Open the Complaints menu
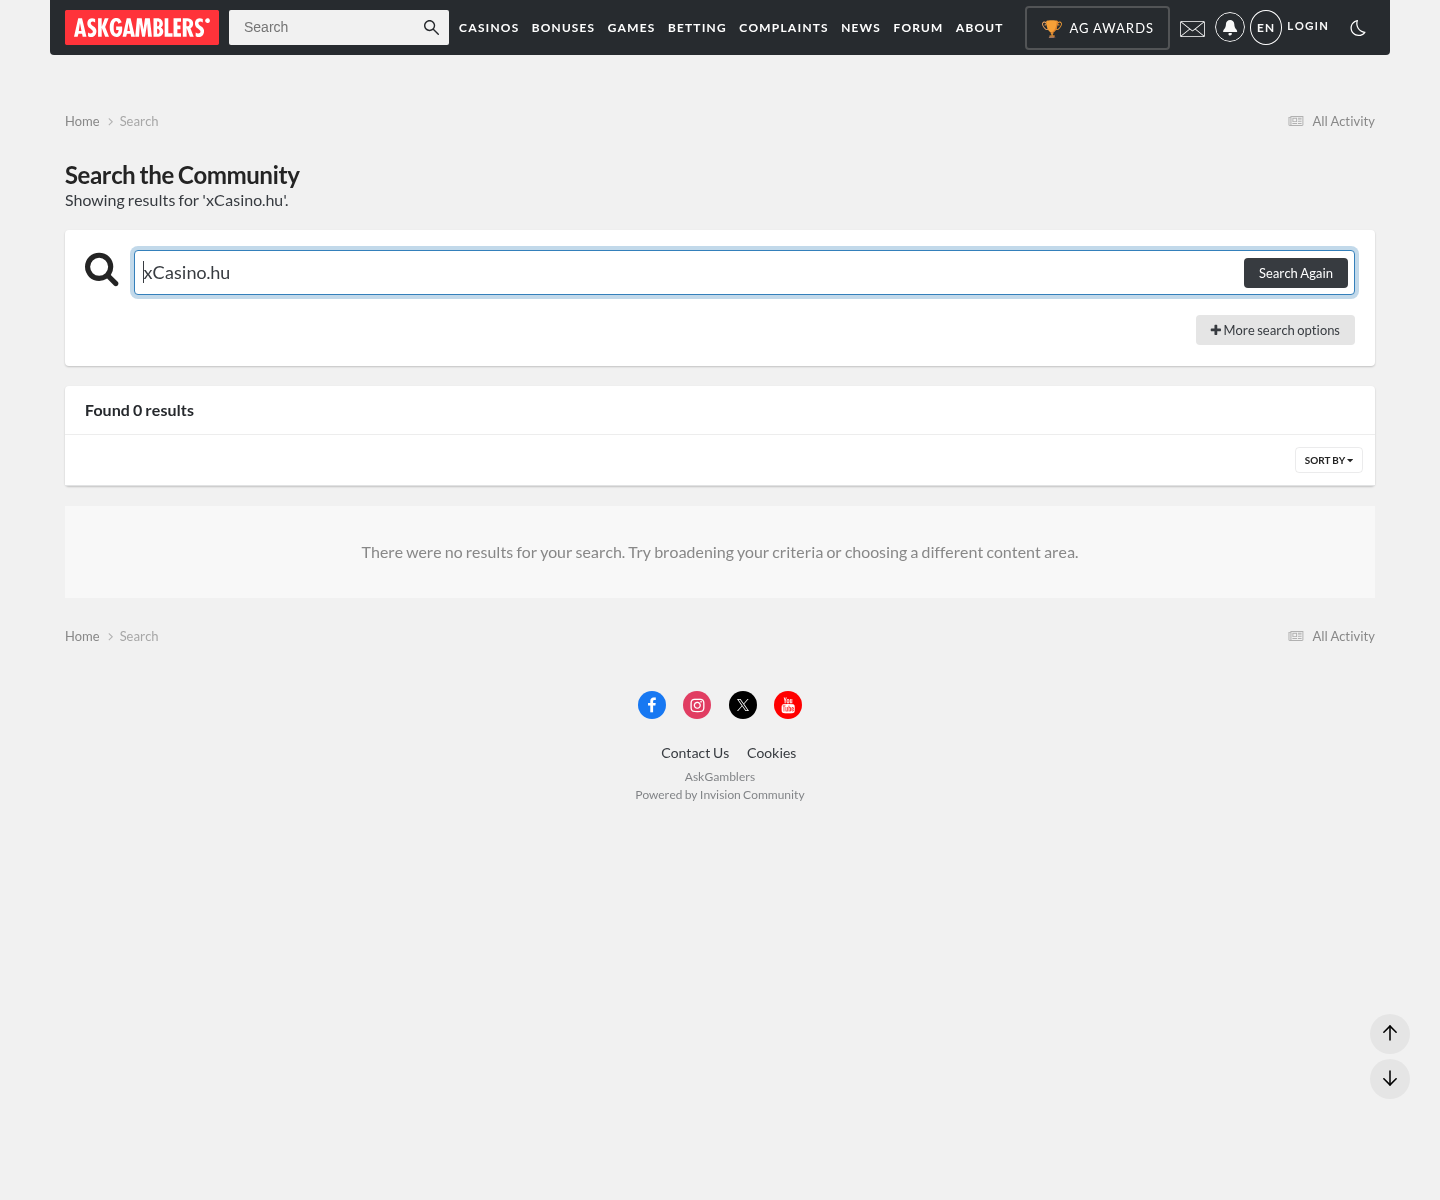Screen dimensions: 1440x1200 (784, 28)
